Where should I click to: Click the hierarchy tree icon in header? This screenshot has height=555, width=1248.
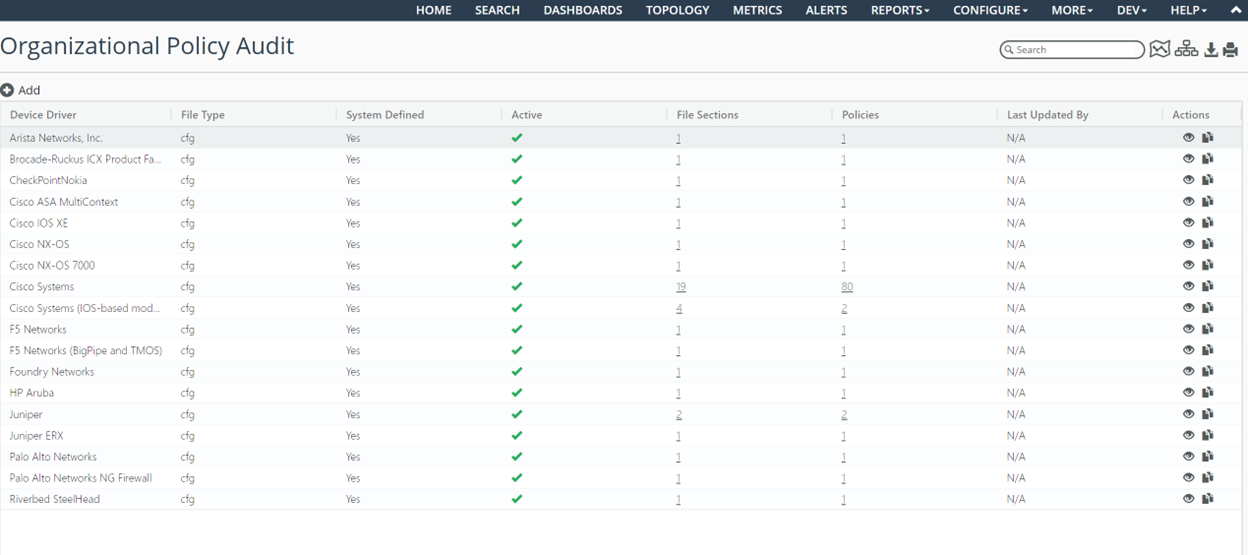tap(1186, 49)
